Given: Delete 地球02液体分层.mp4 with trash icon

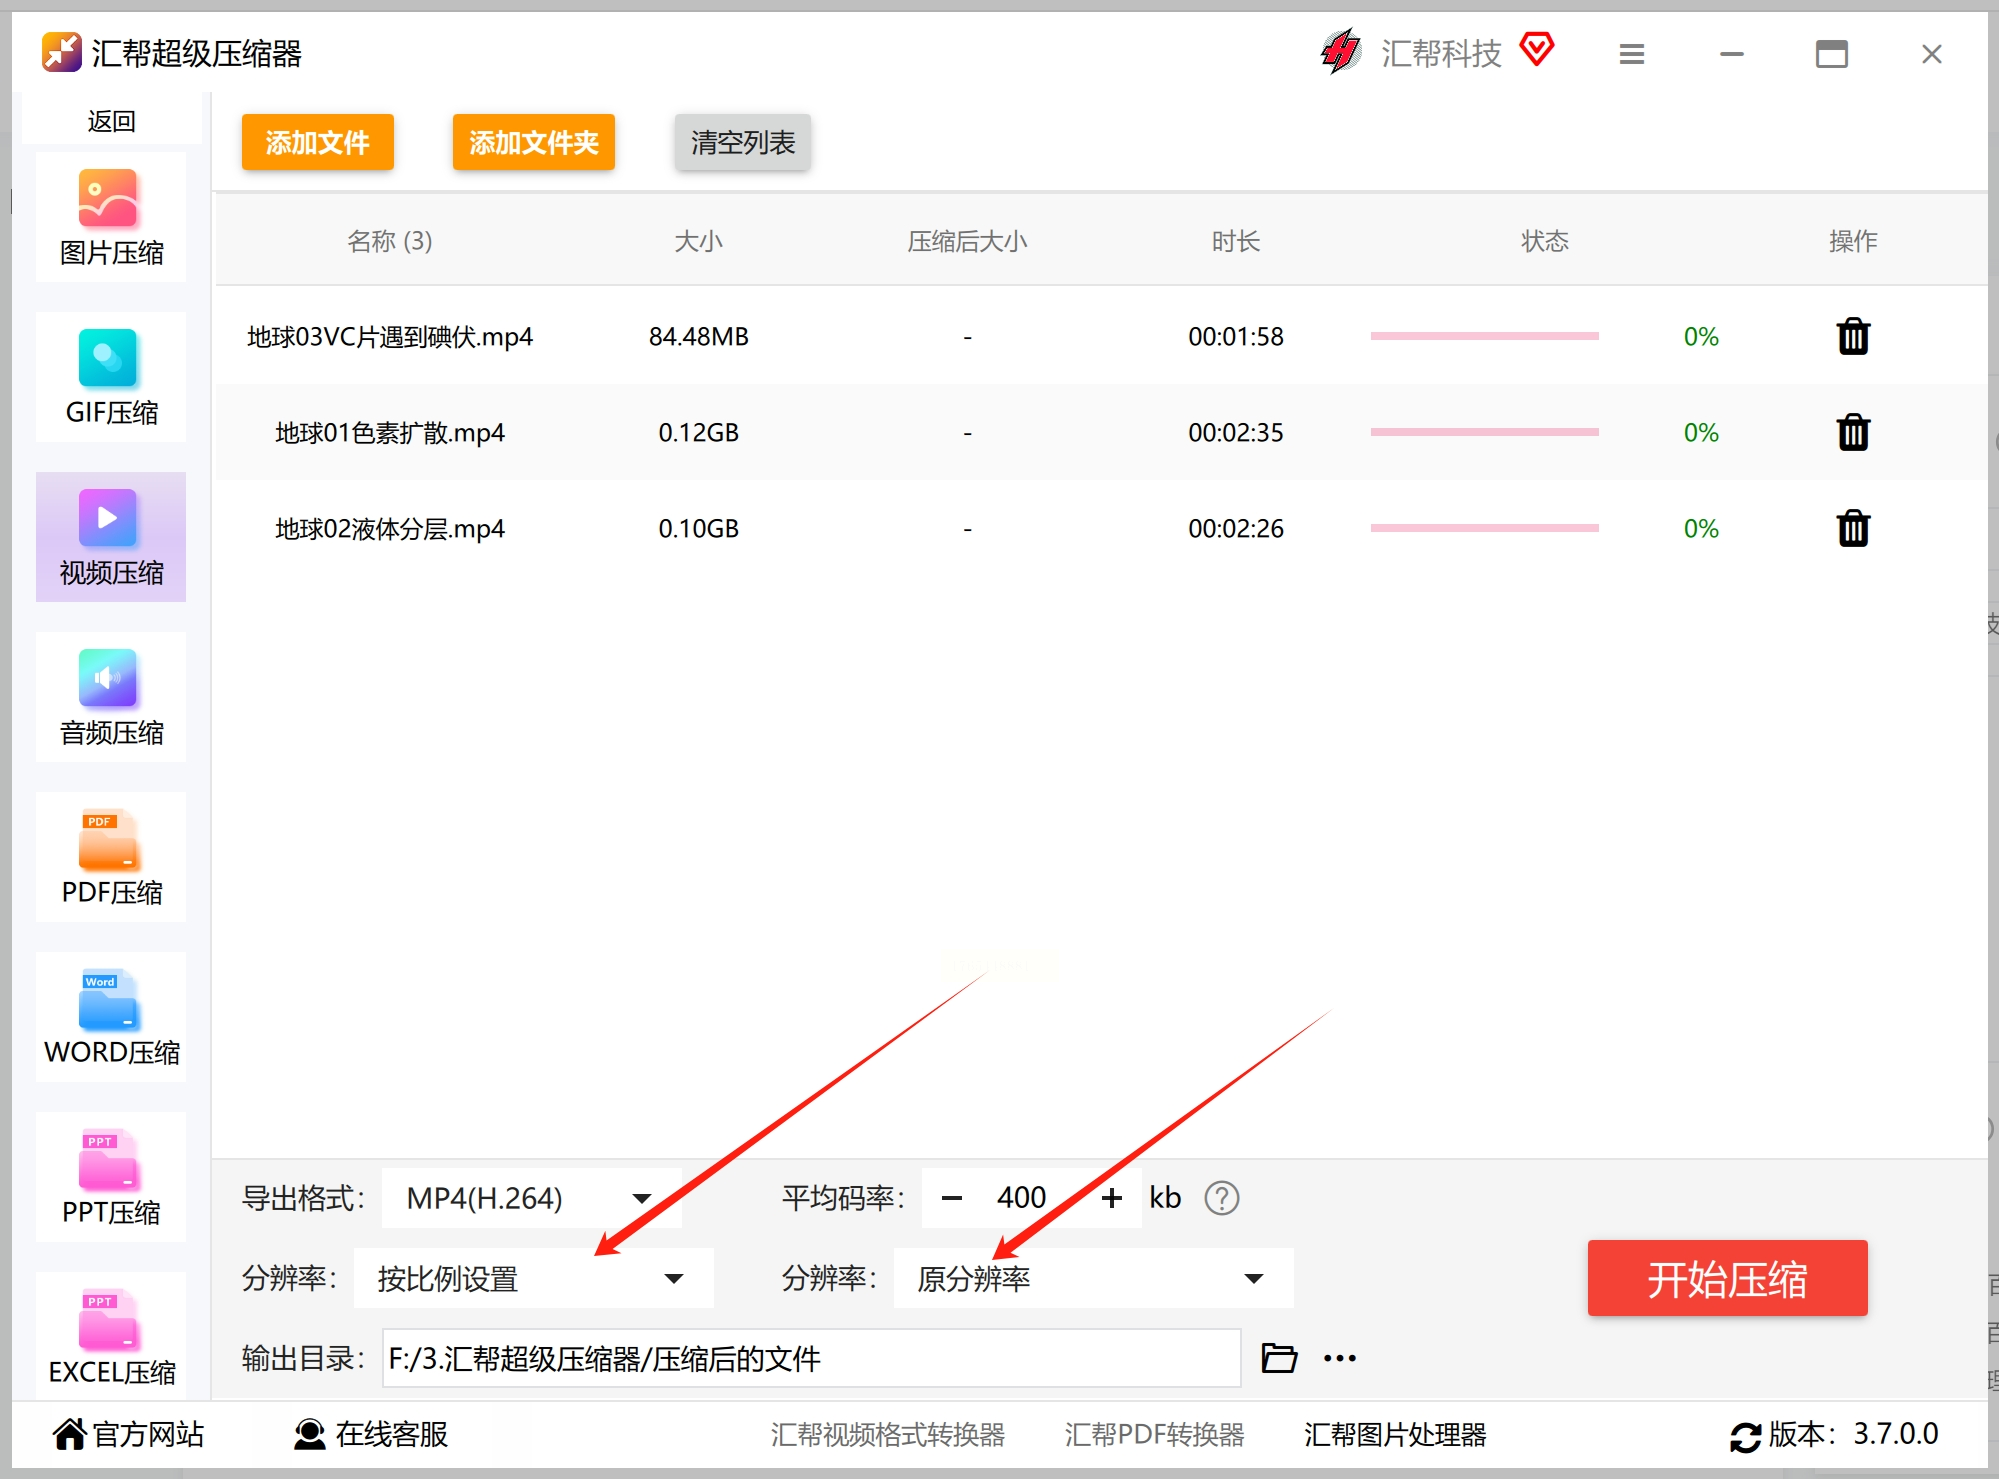Looking at the screenshot, I should point(1852,529).
